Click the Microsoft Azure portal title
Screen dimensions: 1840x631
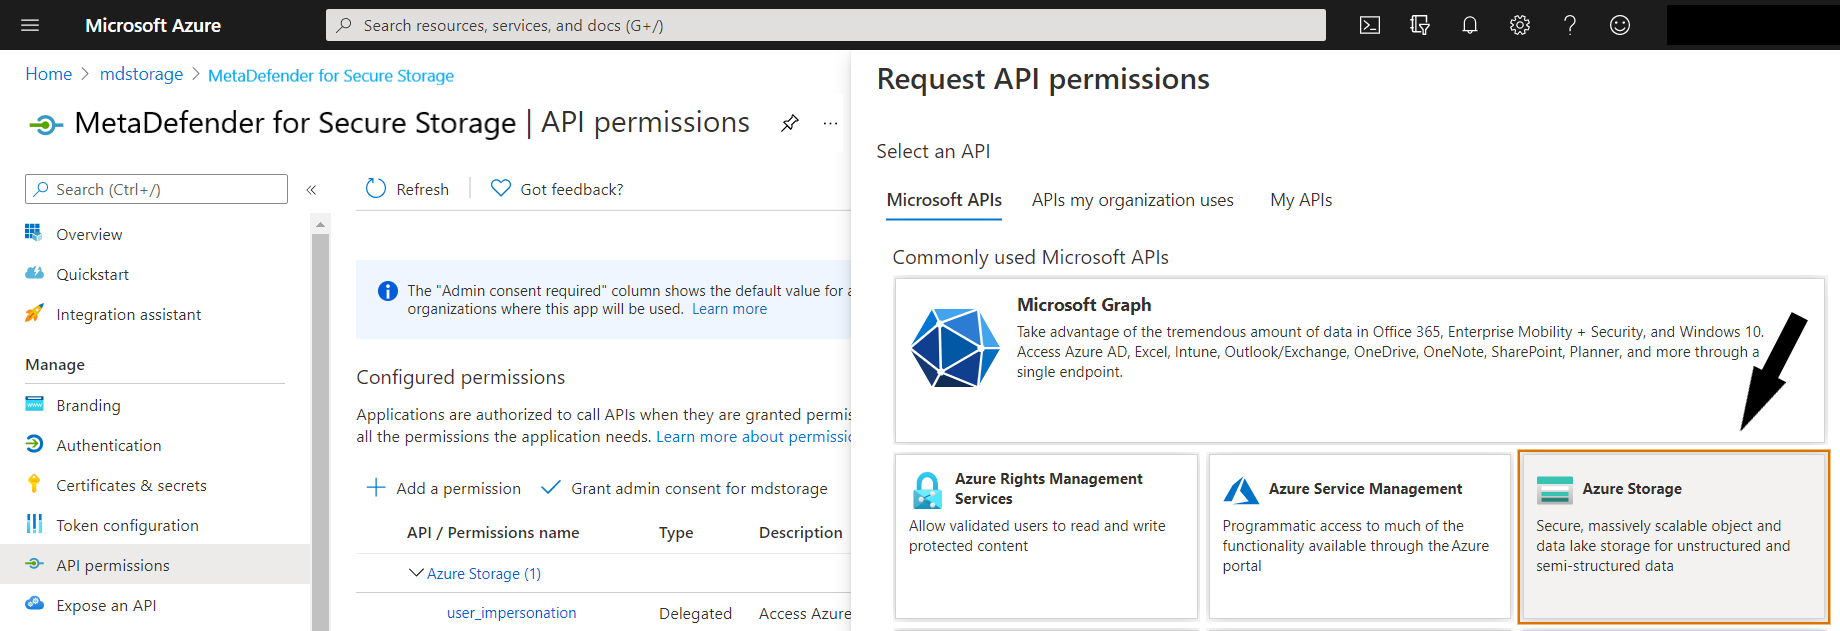153,25
